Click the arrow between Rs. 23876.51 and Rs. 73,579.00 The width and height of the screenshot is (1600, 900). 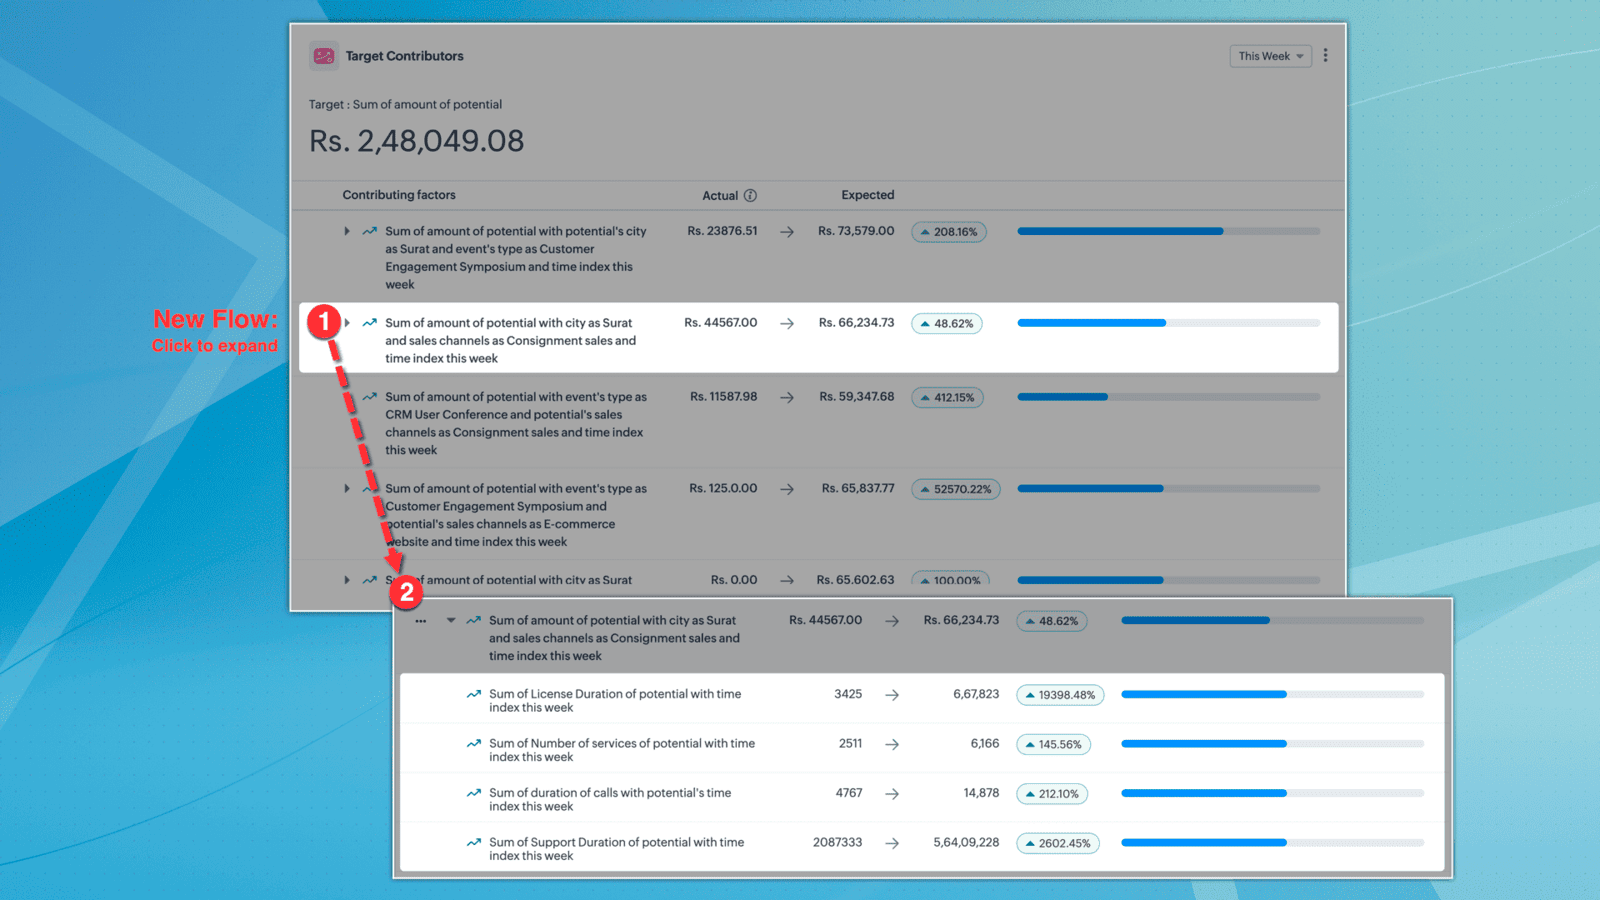pyautogui.click(x=787, y=232)
